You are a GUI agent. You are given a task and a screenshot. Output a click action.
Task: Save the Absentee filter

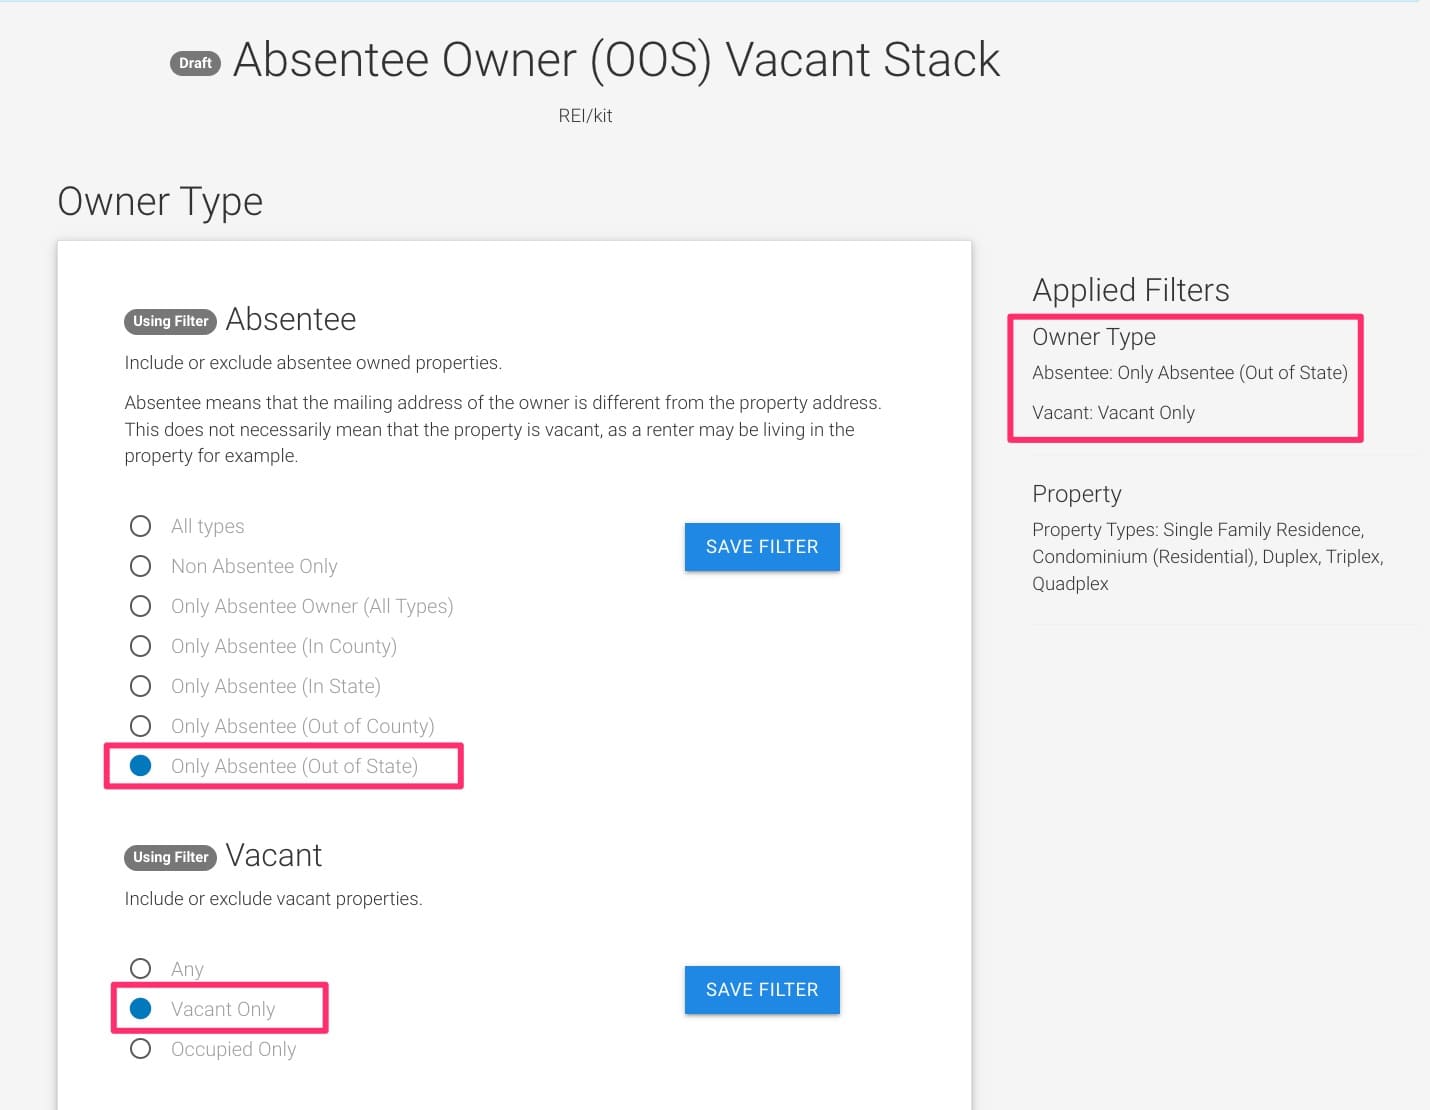[x=761, y=547]
